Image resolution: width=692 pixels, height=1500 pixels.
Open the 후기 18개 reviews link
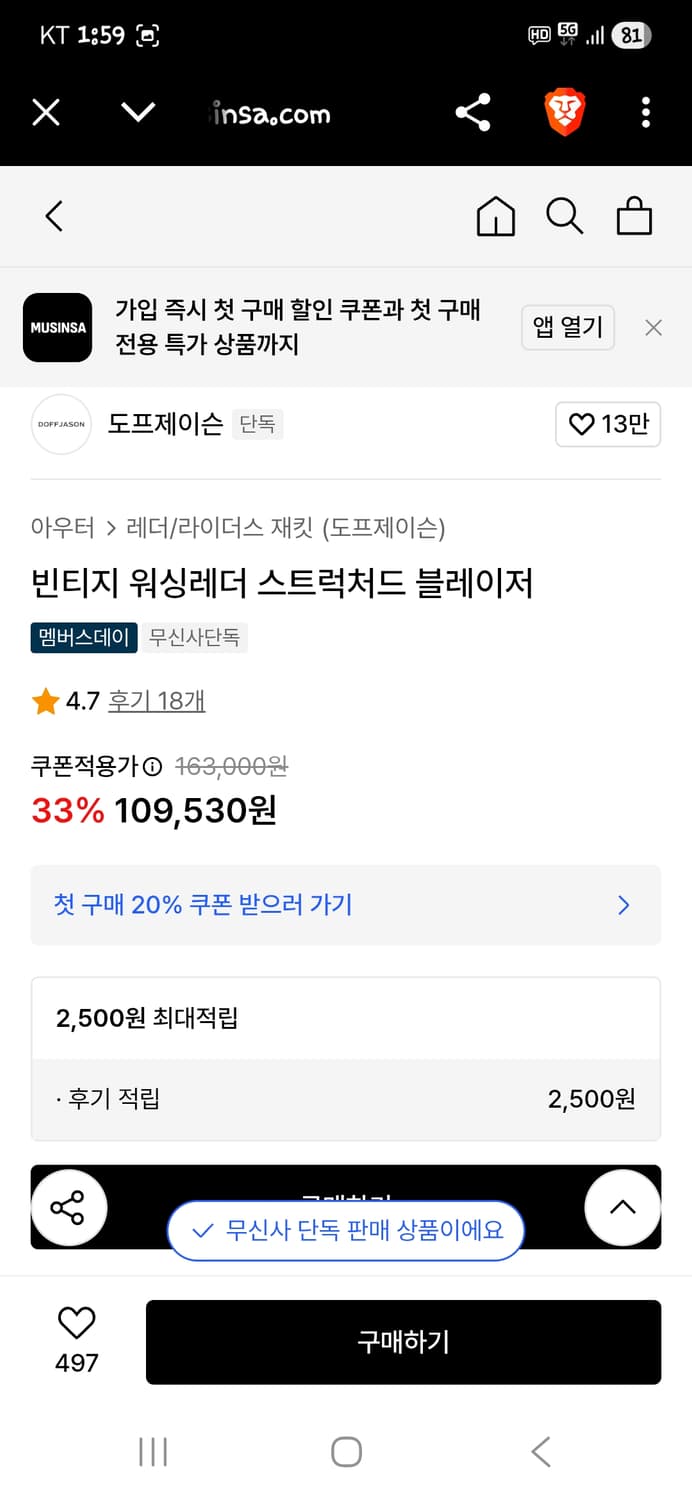point(156,701)
